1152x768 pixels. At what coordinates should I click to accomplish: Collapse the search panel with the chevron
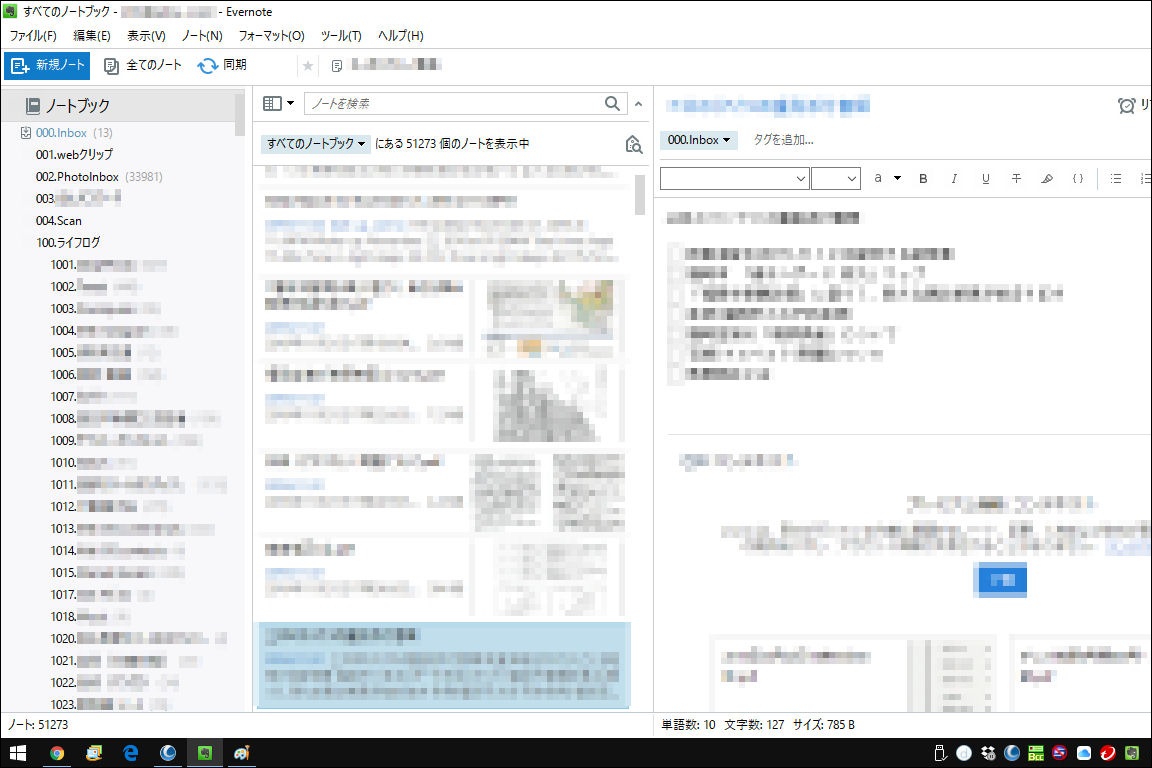638,104
